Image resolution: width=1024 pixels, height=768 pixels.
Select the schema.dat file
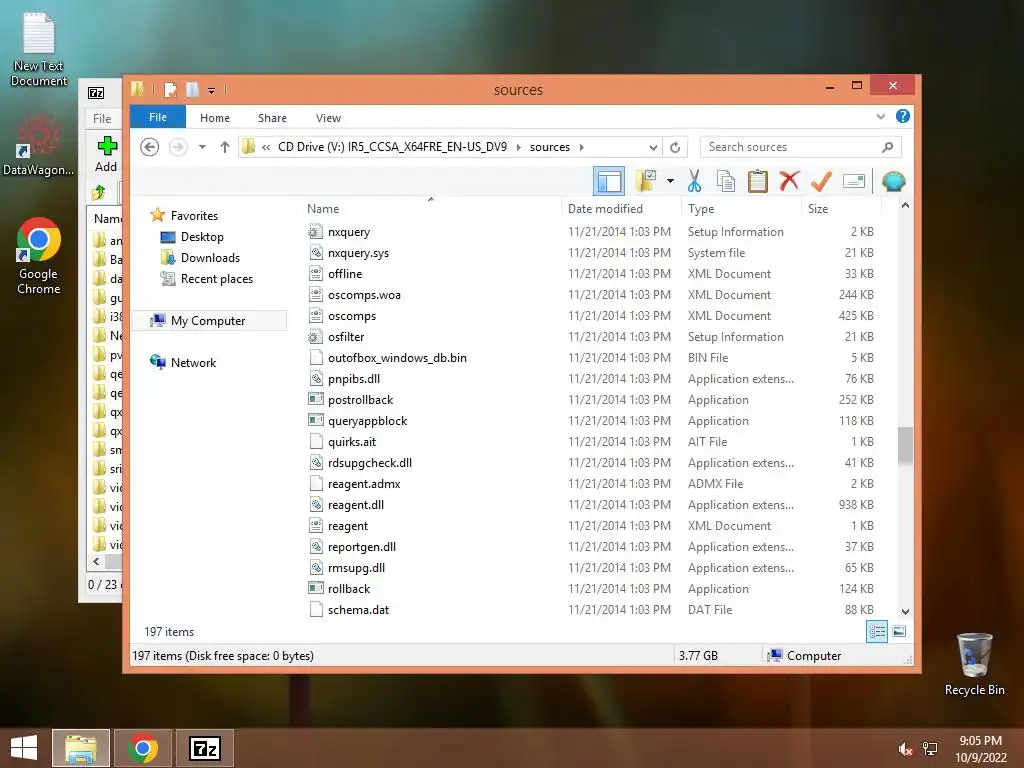(358, 609)
